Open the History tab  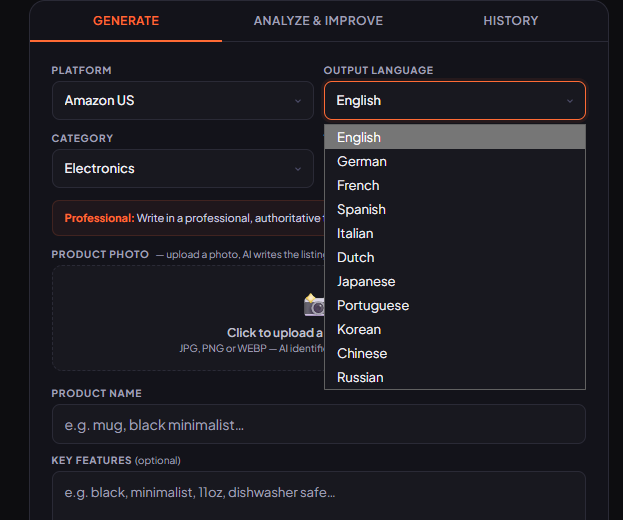pyautogui.click(x=510, y=21)
